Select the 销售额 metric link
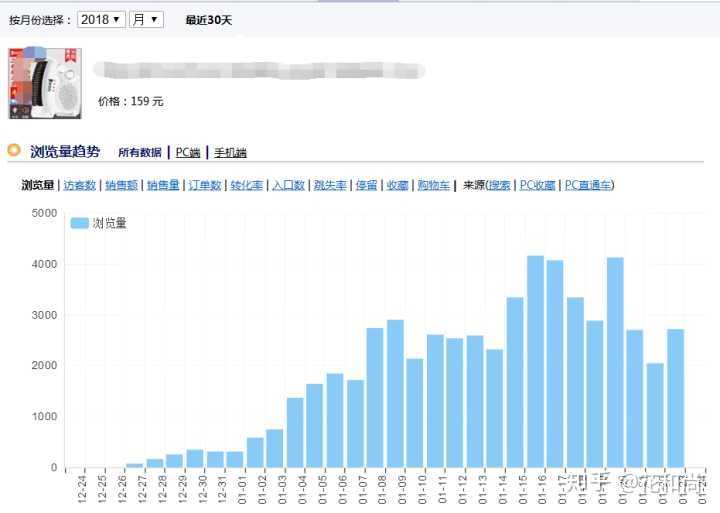 (121, 185)
